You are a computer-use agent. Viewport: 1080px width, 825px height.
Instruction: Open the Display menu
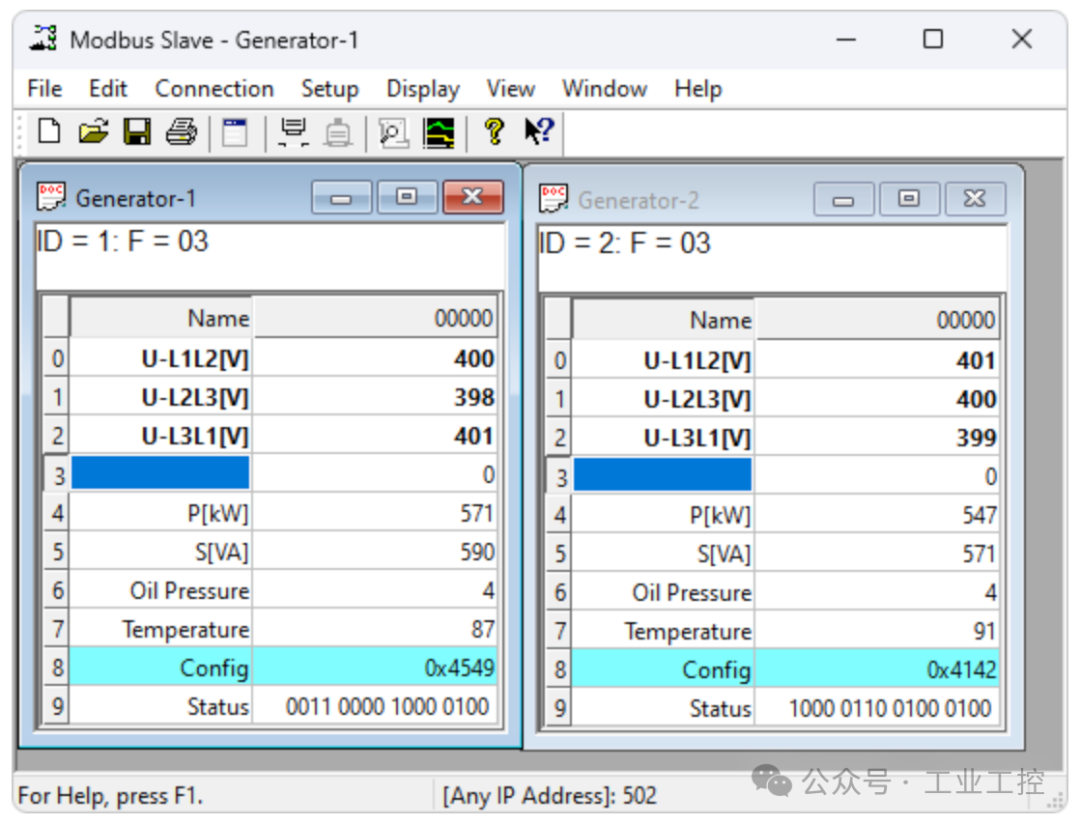click(x=423, y=89)
